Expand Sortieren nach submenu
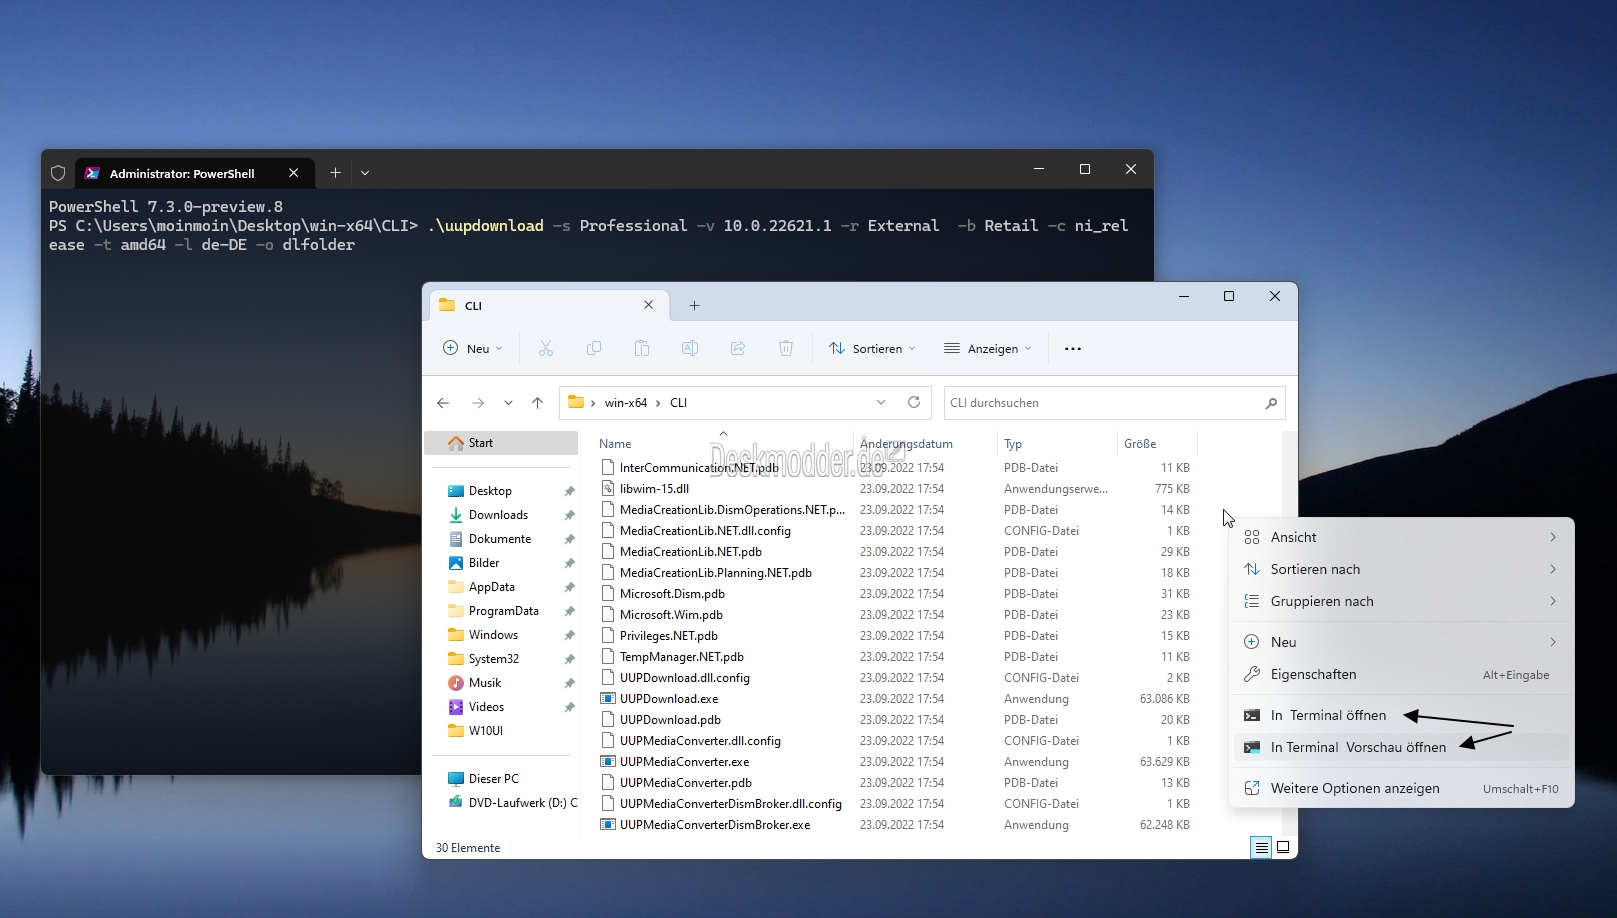Viewport: 1617px width, 918px height. click(1401, 569)
